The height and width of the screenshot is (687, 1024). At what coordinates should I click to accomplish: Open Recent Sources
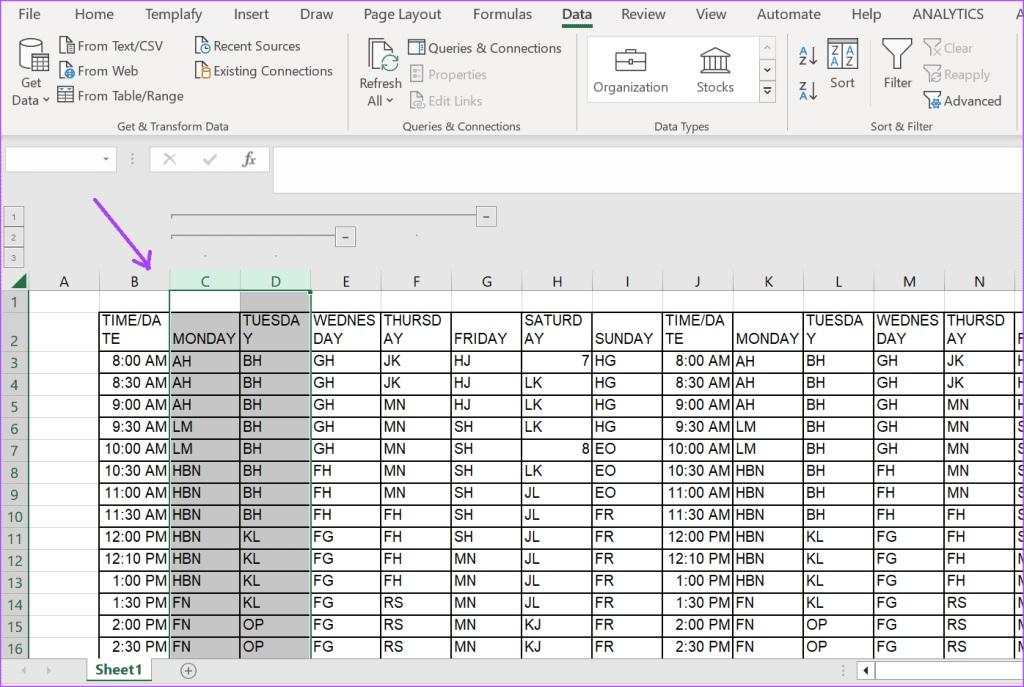click(x=248, y=46)
